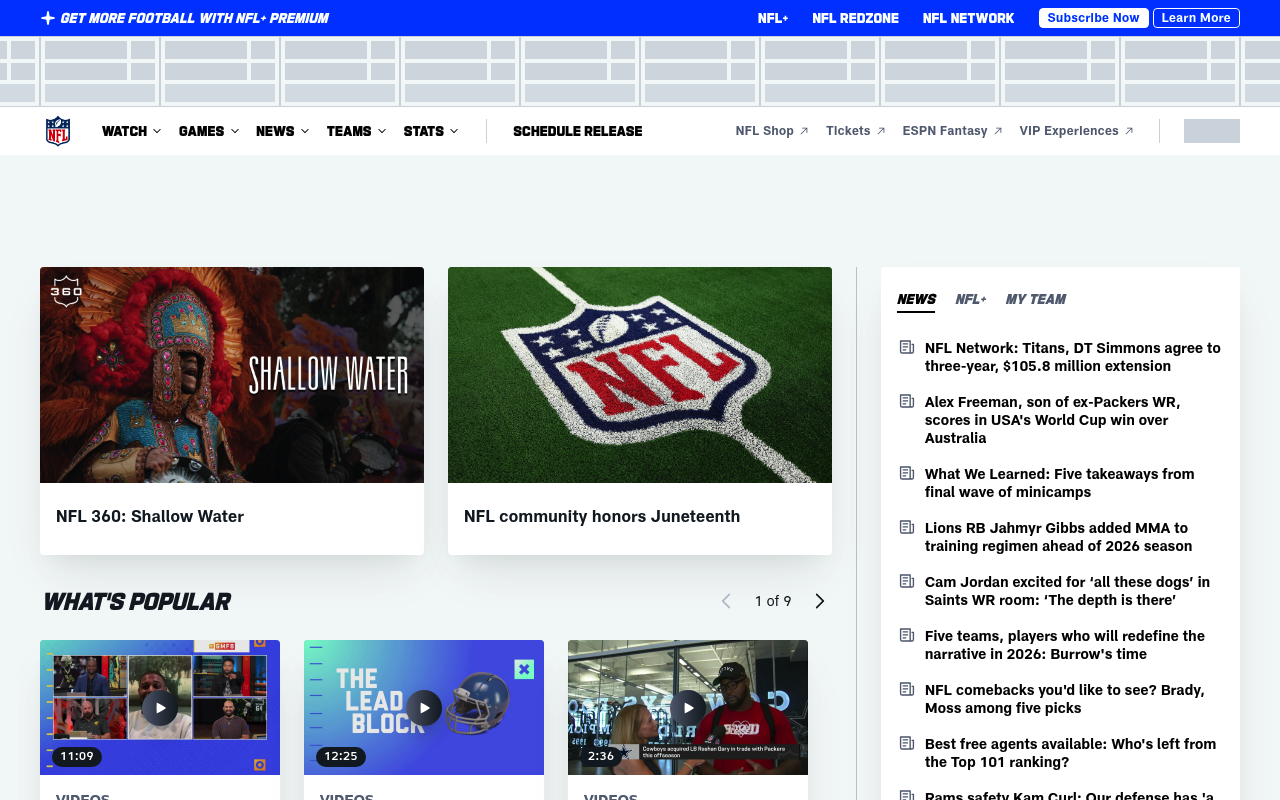This screenshot has width=1280, height=800.
Task: Click NFL 360 badge on Shallow Water image
Action: coord(67,291)
